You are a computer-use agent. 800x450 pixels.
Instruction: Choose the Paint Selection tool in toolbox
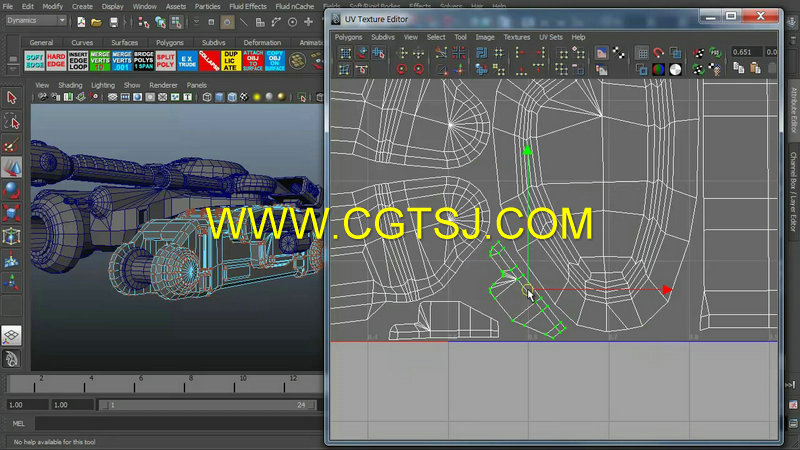[11, 145]
